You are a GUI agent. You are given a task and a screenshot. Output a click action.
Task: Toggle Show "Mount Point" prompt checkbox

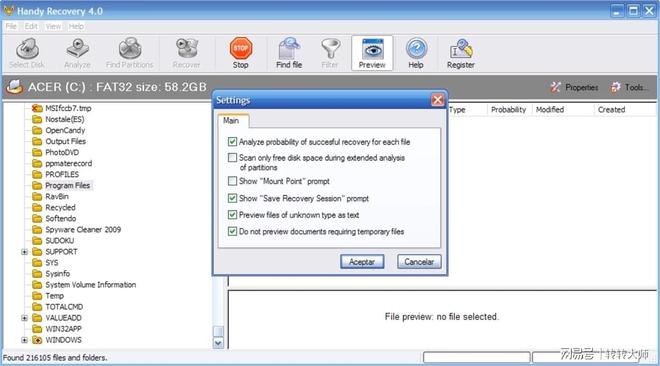point(232,181)
